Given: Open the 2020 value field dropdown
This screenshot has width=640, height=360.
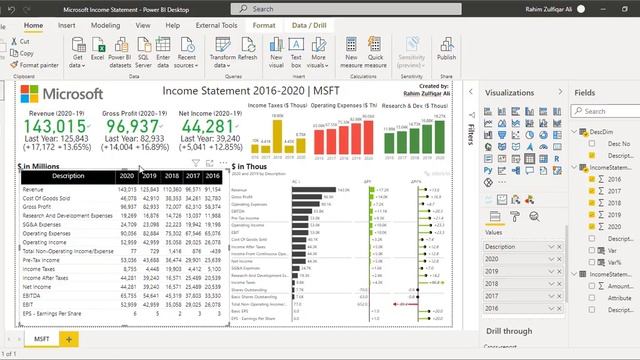Looking at the screenshot, I should (551, 259).
